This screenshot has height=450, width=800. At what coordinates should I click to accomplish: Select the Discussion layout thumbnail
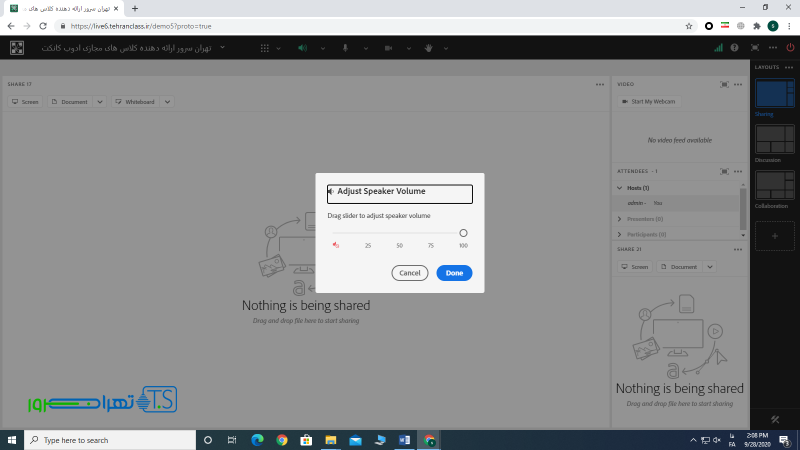pos(775,139)
